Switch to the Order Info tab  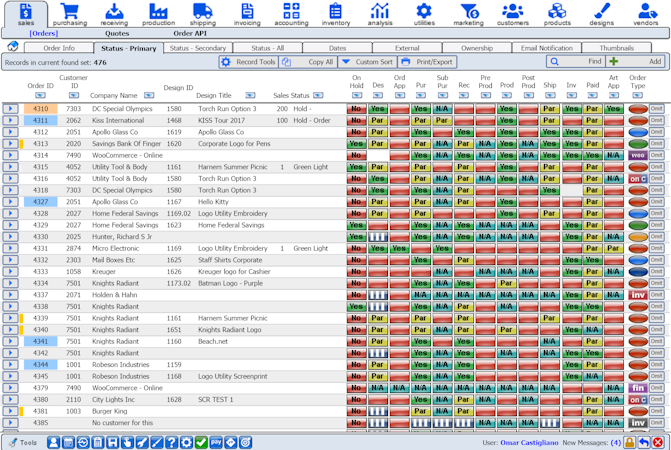pos(59,48)
